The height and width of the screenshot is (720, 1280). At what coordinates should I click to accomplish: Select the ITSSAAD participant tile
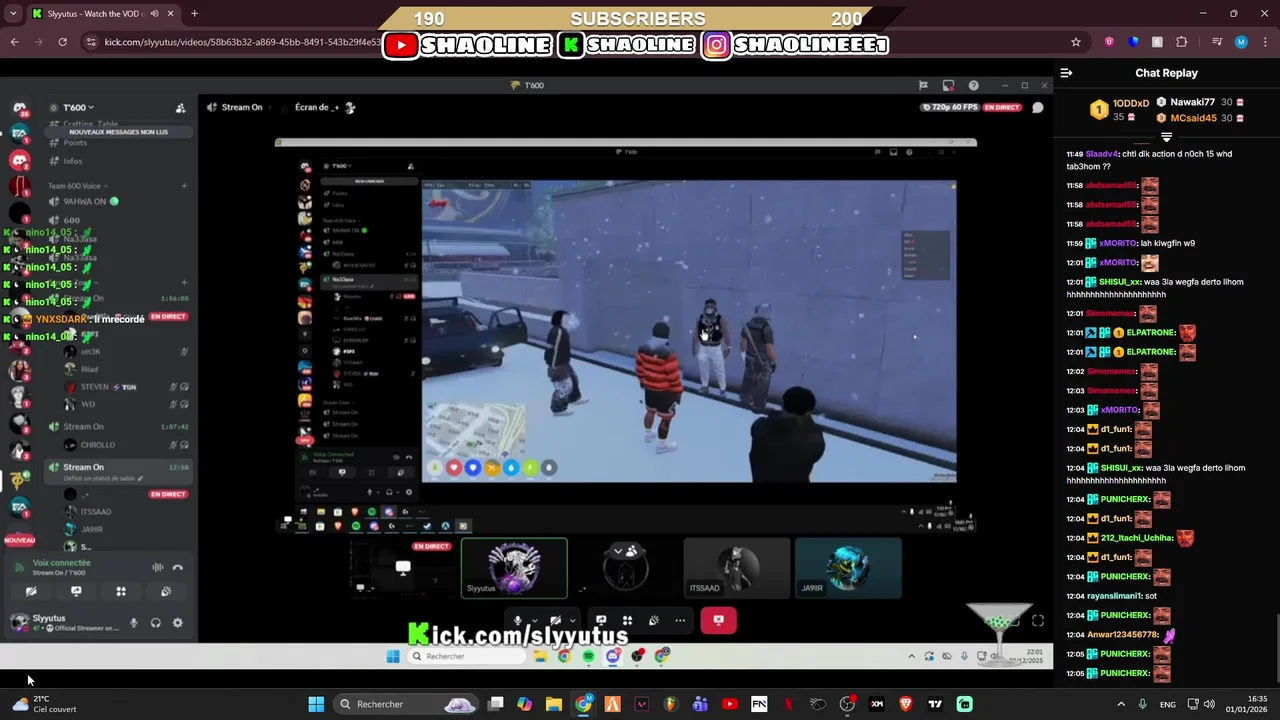pos(737,568)
